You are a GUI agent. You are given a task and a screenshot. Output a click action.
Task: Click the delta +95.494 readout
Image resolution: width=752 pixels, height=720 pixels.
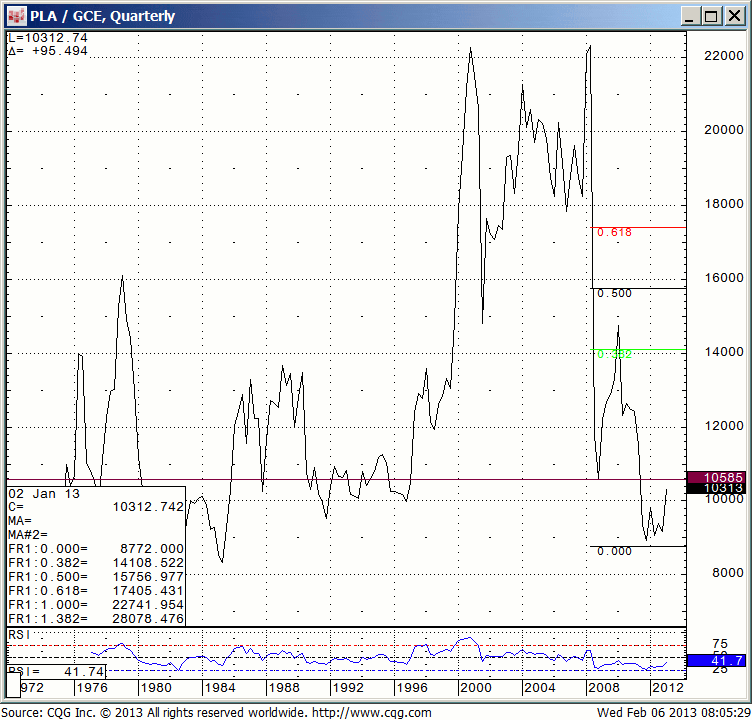[x=47, y=51]
